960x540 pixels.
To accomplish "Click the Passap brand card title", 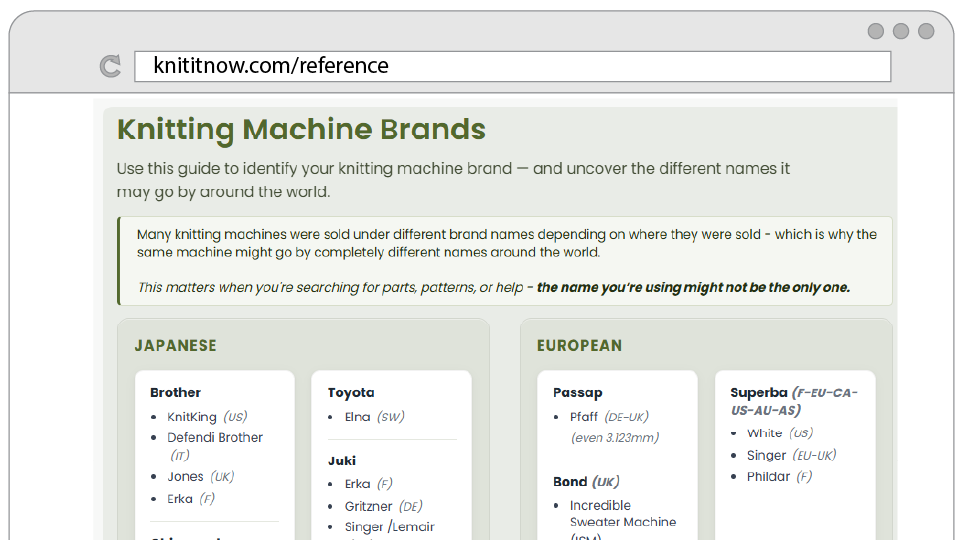I will [x=577, y=392].
